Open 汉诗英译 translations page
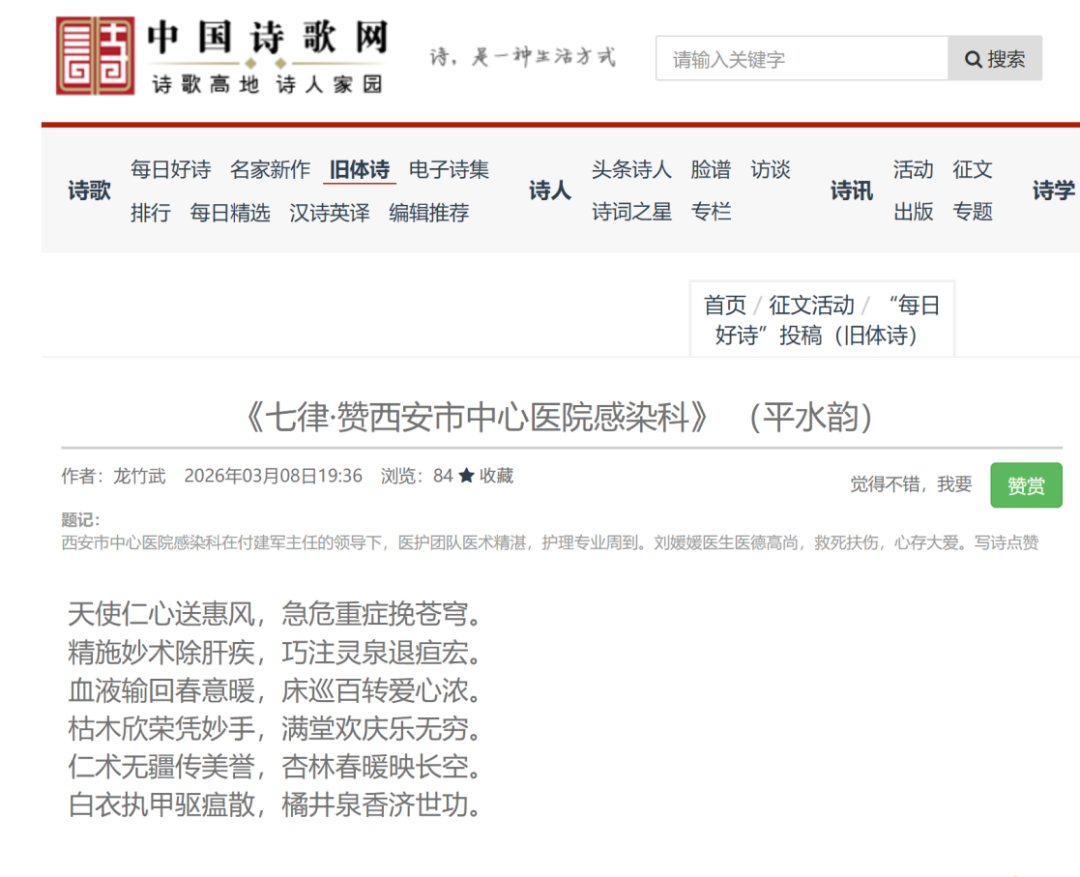The height and width of the screenshot is (877, 1080). coord(329,212)
